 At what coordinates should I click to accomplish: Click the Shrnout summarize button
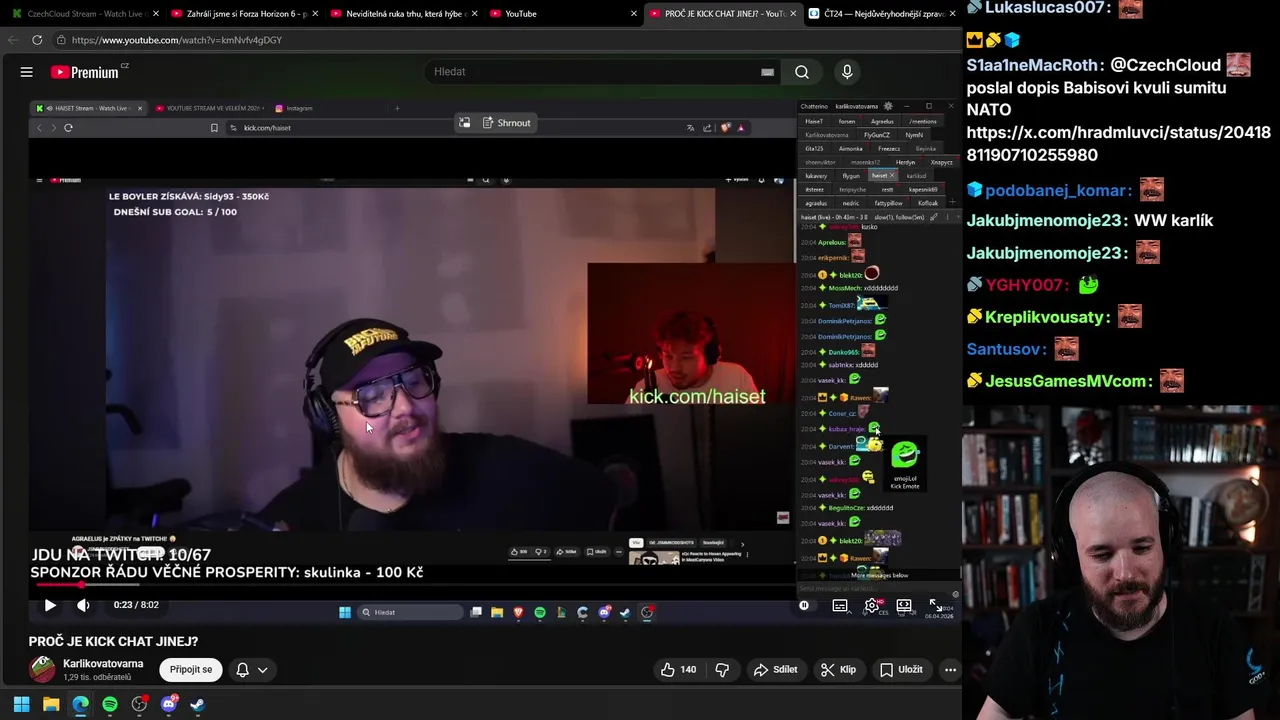pos(506,123)
